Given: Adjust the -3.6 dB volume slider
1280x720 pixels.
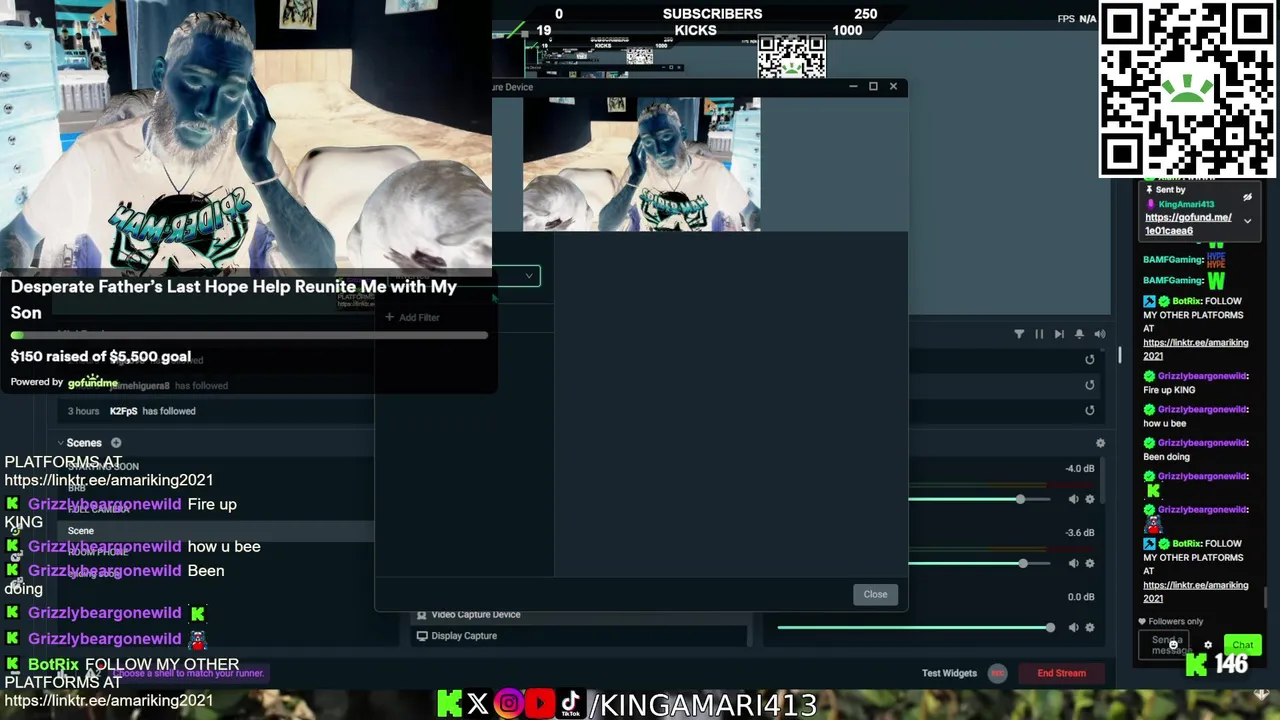Looking at the screenshot, I should point(980,563).
